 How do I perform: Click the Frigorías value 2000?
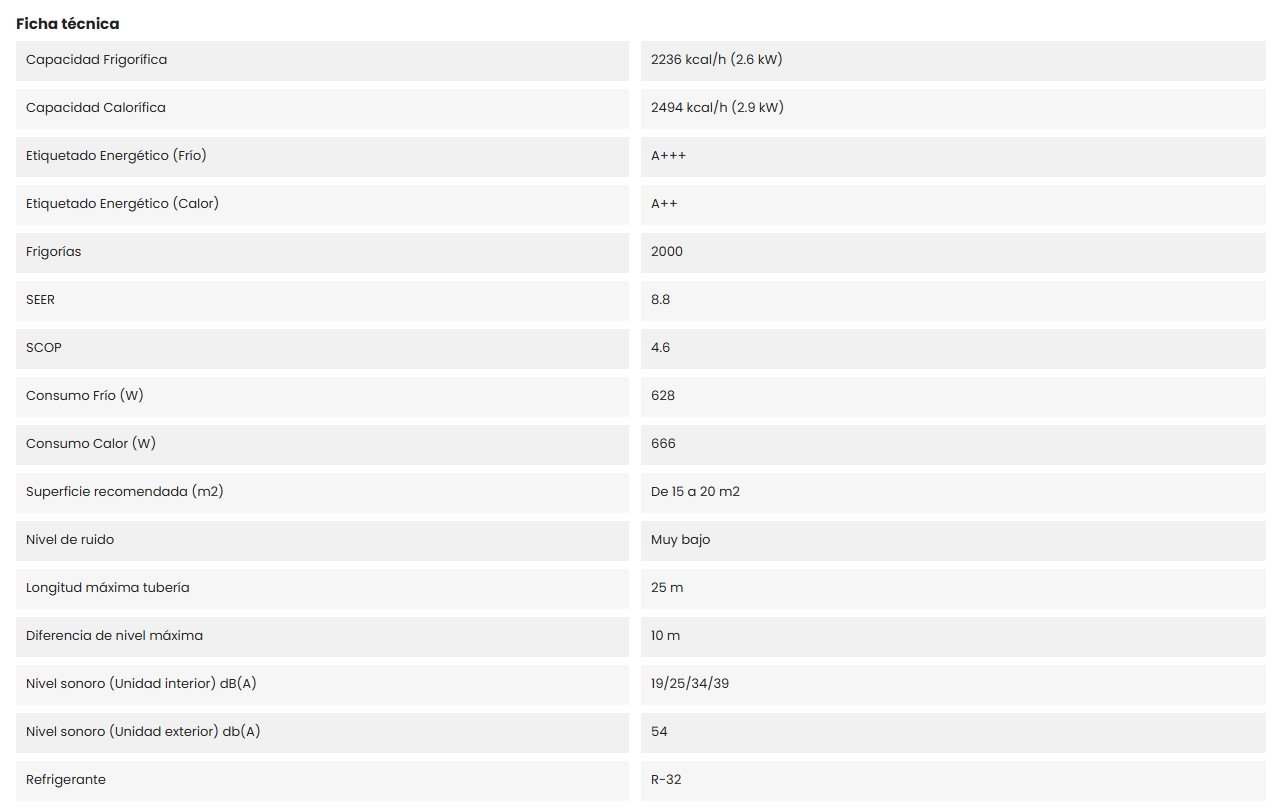[x=667, y=252]
